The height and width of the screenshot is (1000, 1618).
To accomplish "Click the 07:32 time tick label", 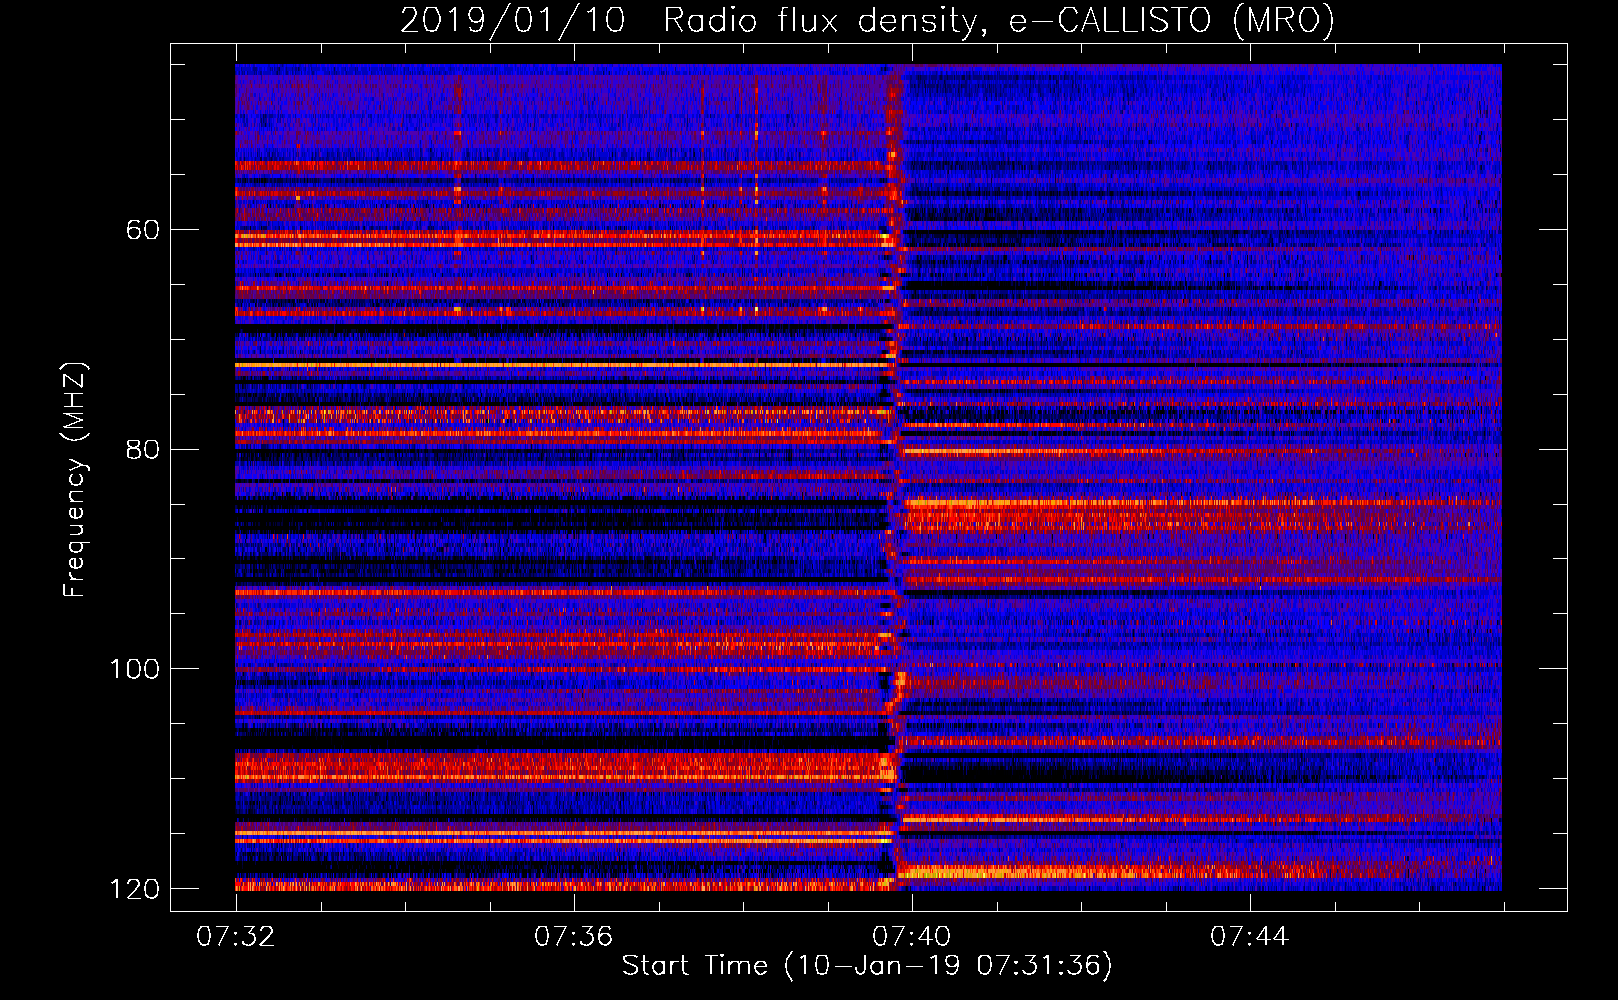I will coord(235,937).
